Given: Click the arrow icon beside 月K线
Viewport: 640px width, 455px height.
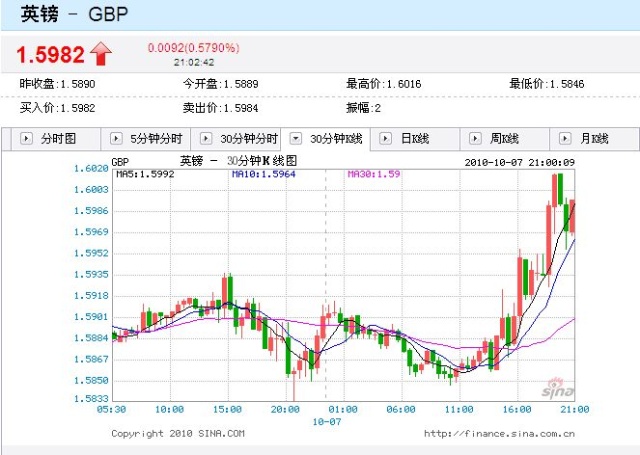Looking at the screenshot, I should 566,139.
